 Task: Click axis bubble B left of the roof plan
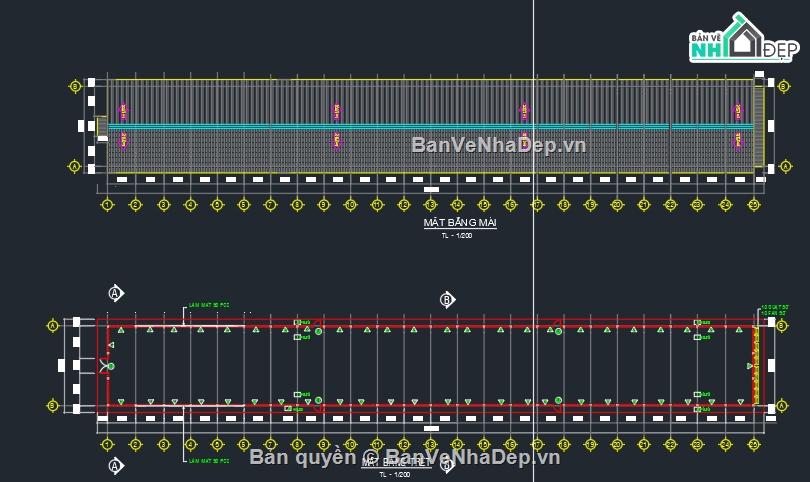[x=75, y=86]
